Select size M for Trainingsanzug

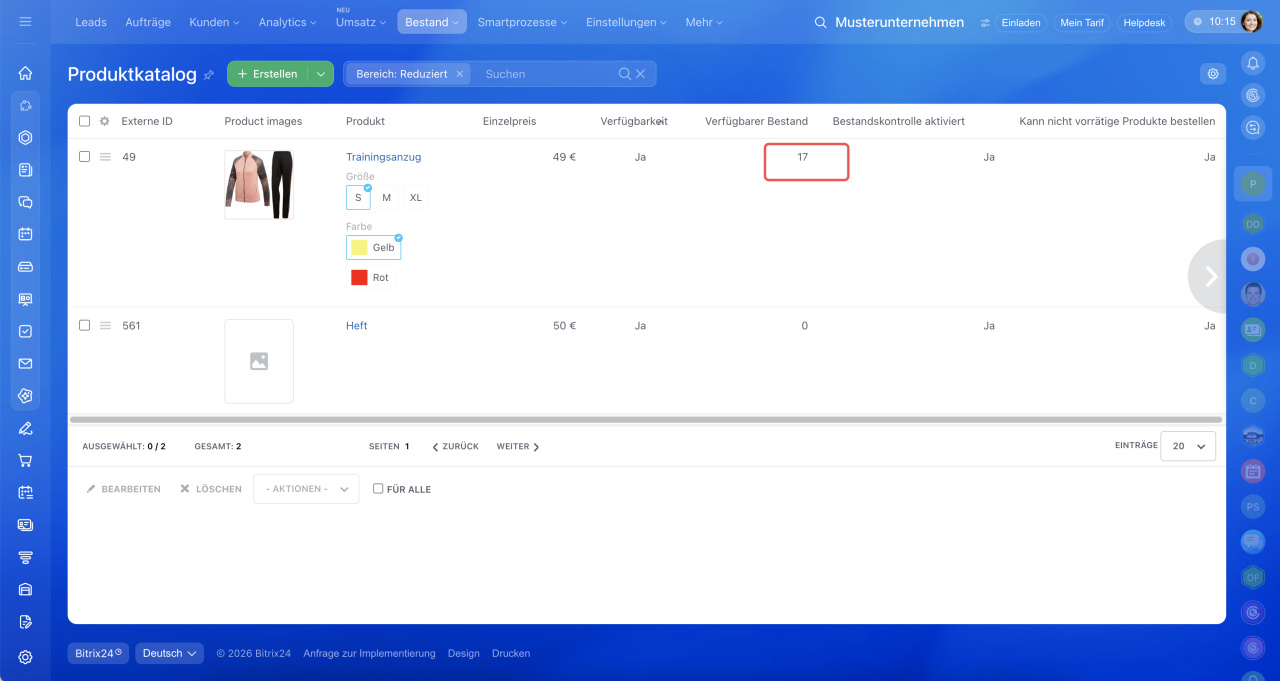click(x=387, y=197)
